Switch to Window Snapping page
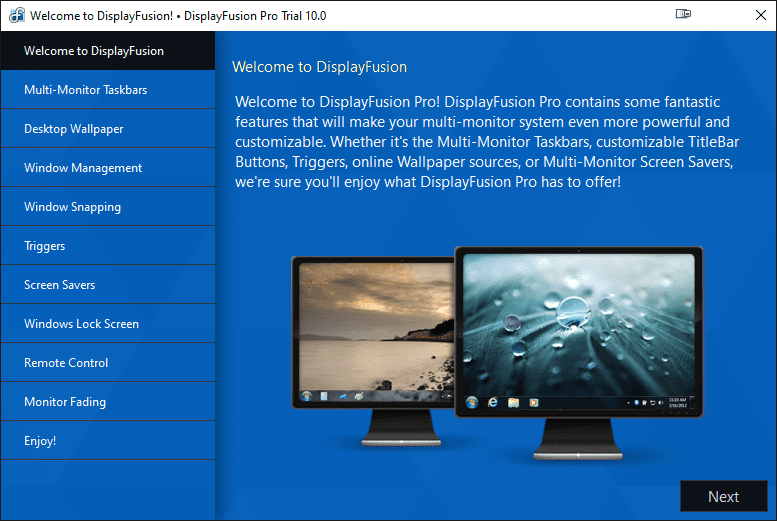 (x=108, y=207)
